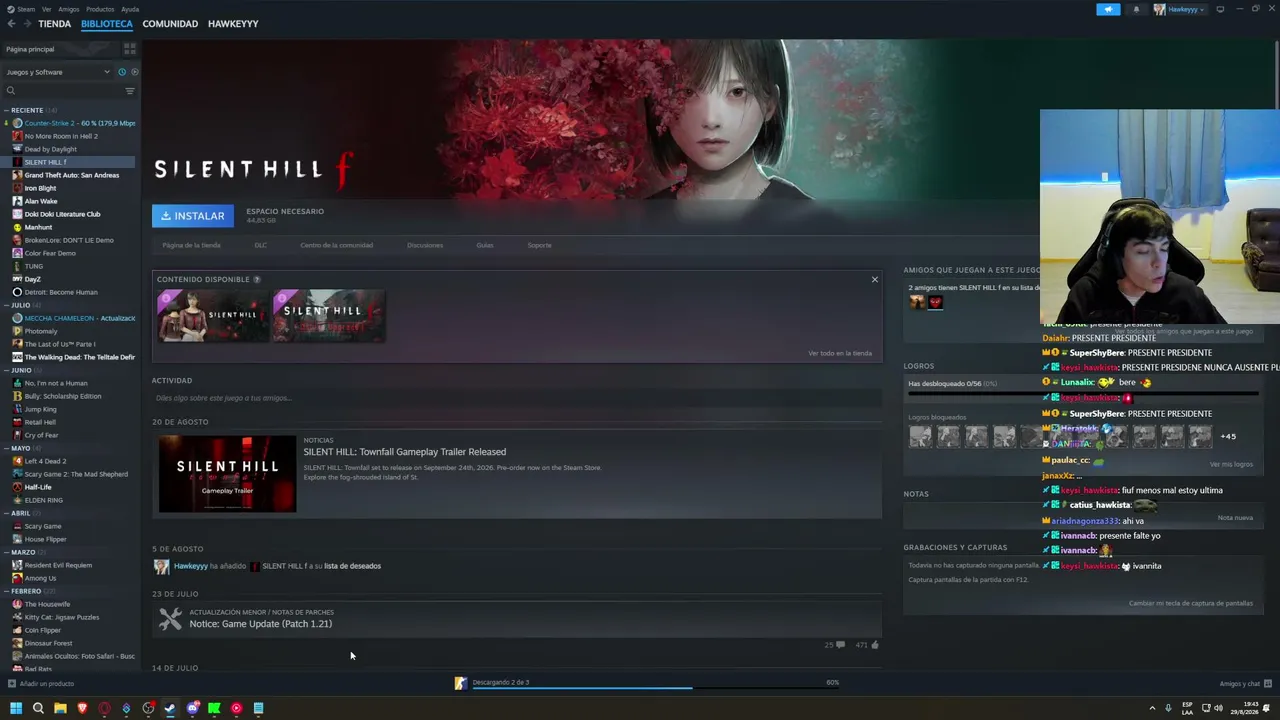The image size is (1280, 720).
Task: Open Discord from the taskbar
Action: pyautogui.click(x=192, y=708)
